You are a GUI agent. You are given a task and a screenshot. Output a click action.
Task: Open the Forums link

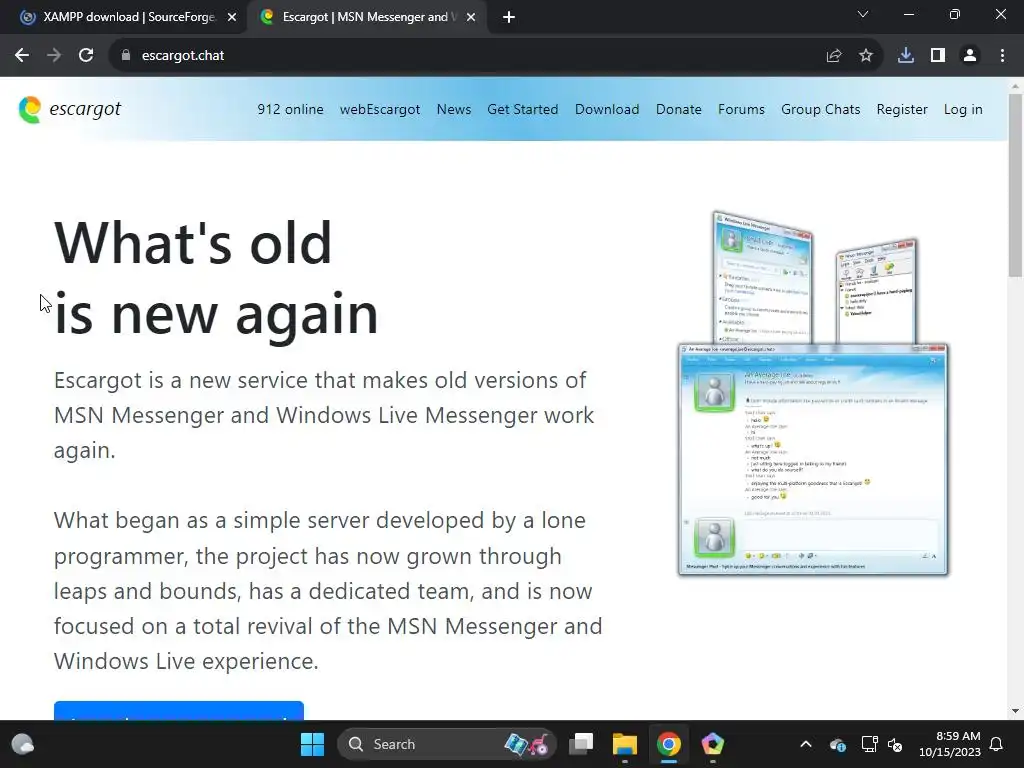tap(741, 109)
